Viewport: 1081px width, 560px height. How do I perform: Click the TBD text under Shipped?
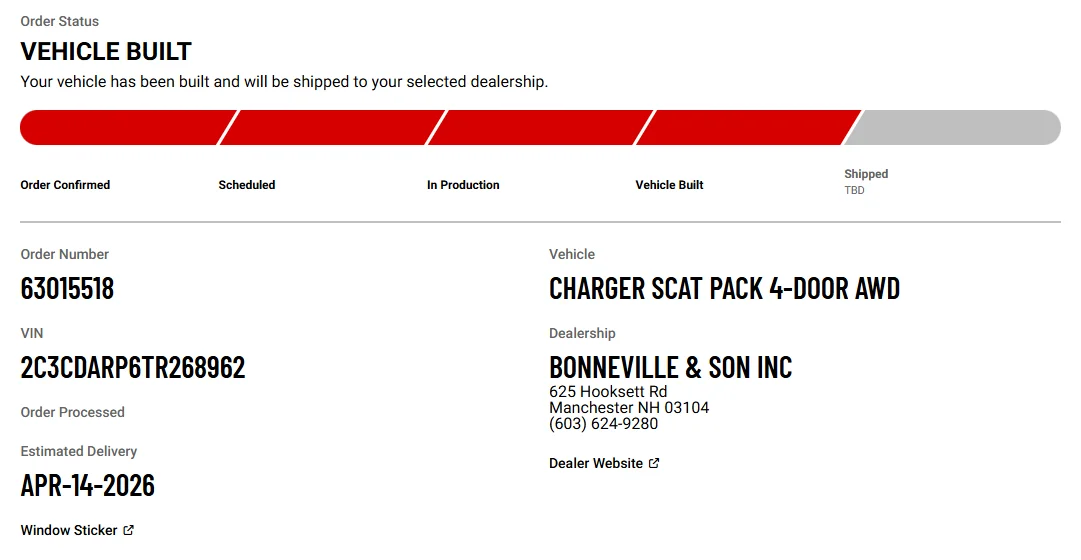pyautogui.click(x=854, y=190)
